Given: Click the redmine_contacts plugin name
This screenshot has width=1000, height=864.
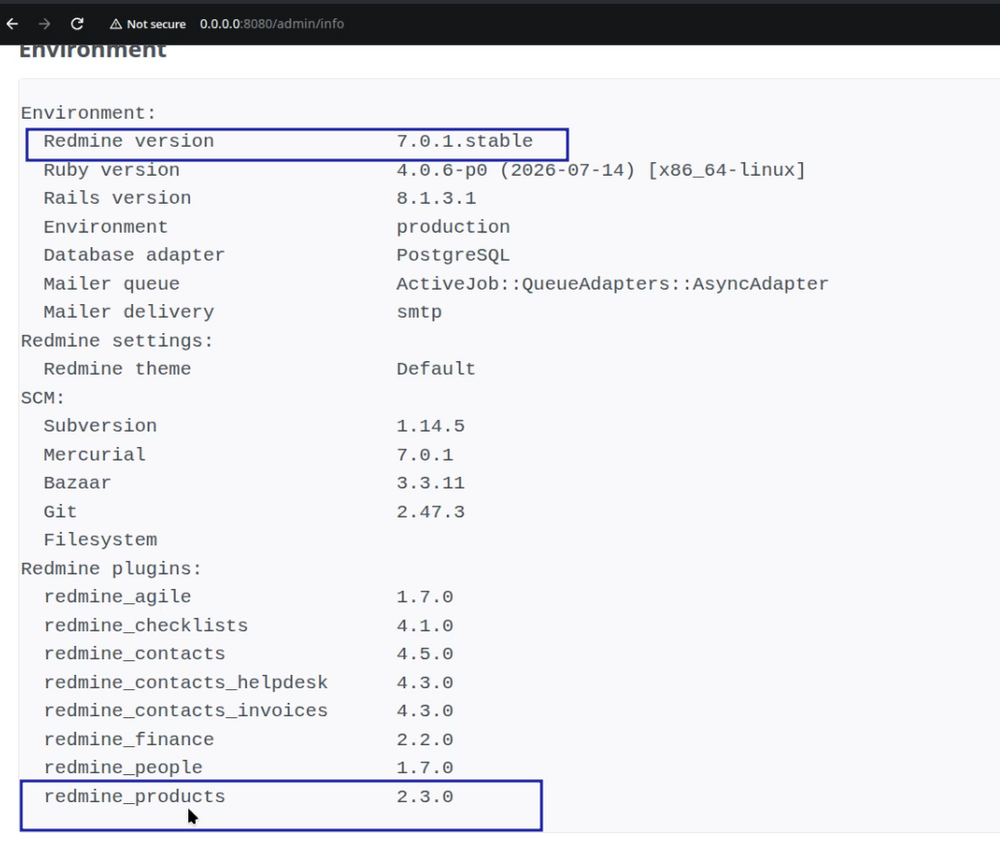Looking at the screenshot, I should point(135,654).
